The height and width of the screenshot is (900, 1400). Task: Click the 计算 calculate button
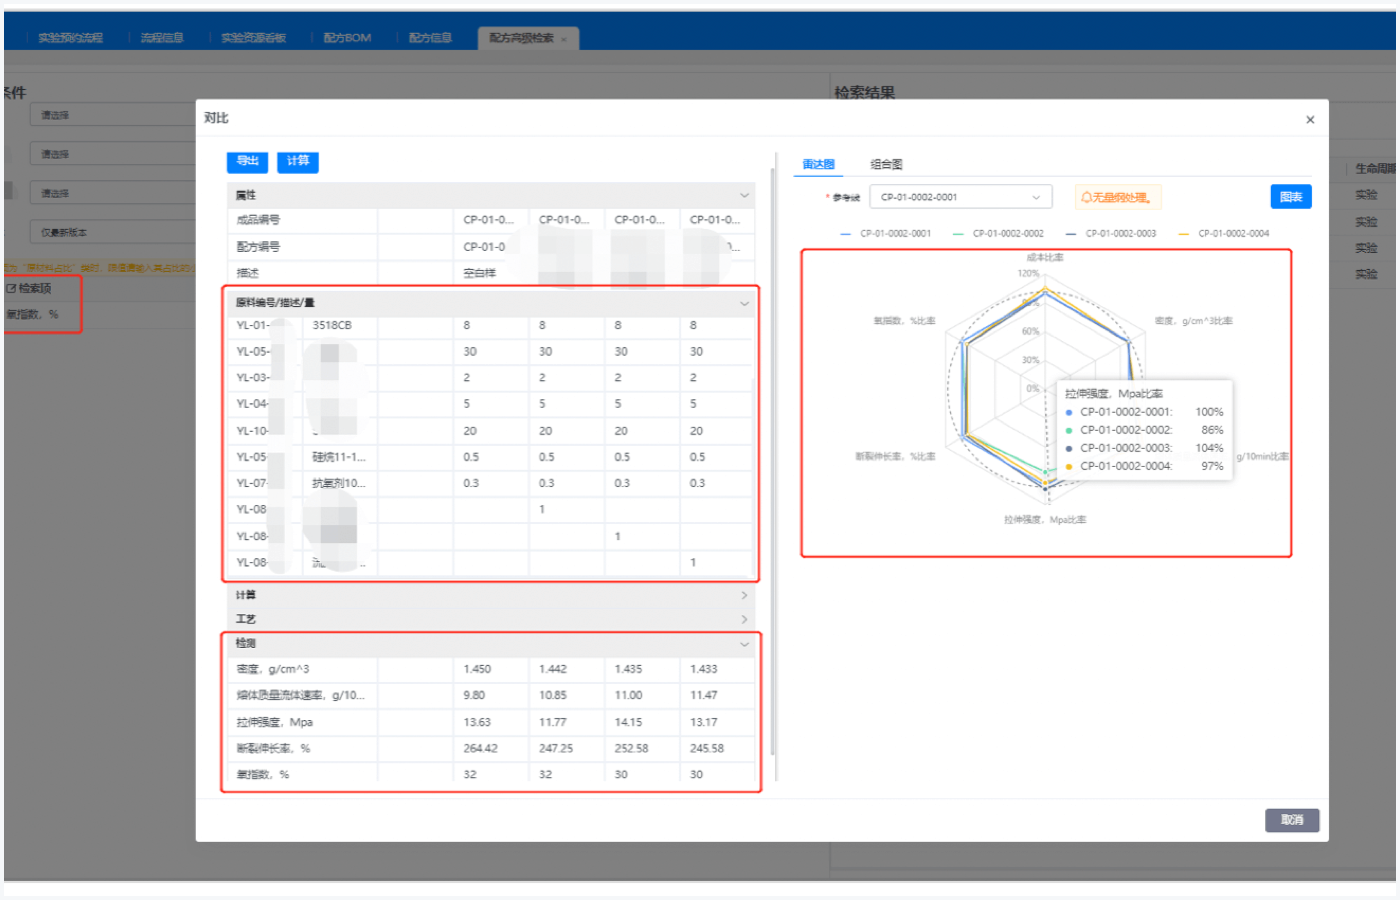point(298,161)
